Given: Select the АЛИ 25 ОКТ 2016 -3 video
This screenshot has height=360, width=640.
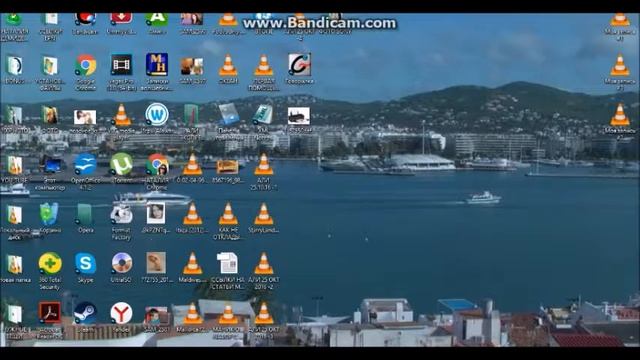Looking at the screenshot, I should point(264,313).
